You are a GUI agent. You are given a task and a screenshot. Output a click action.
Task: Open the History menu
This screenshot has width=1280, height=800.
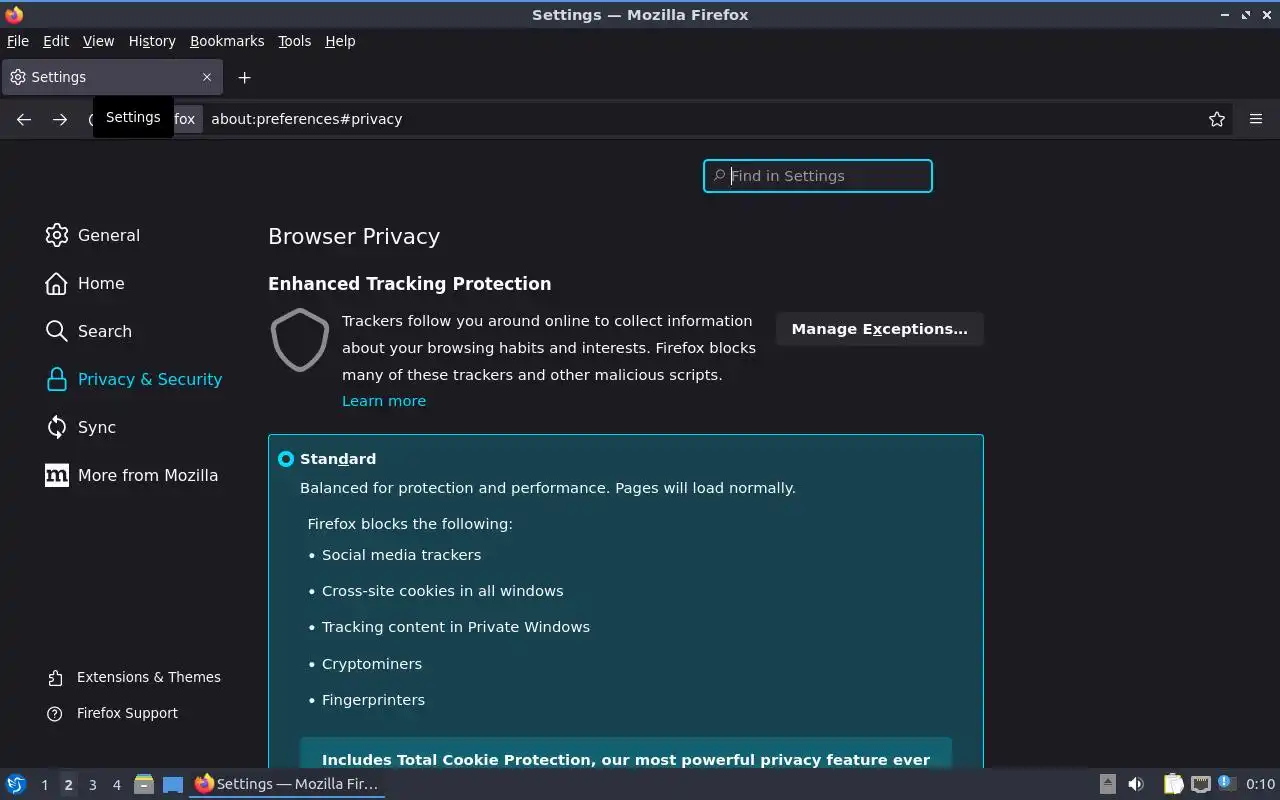click(152, 41)
